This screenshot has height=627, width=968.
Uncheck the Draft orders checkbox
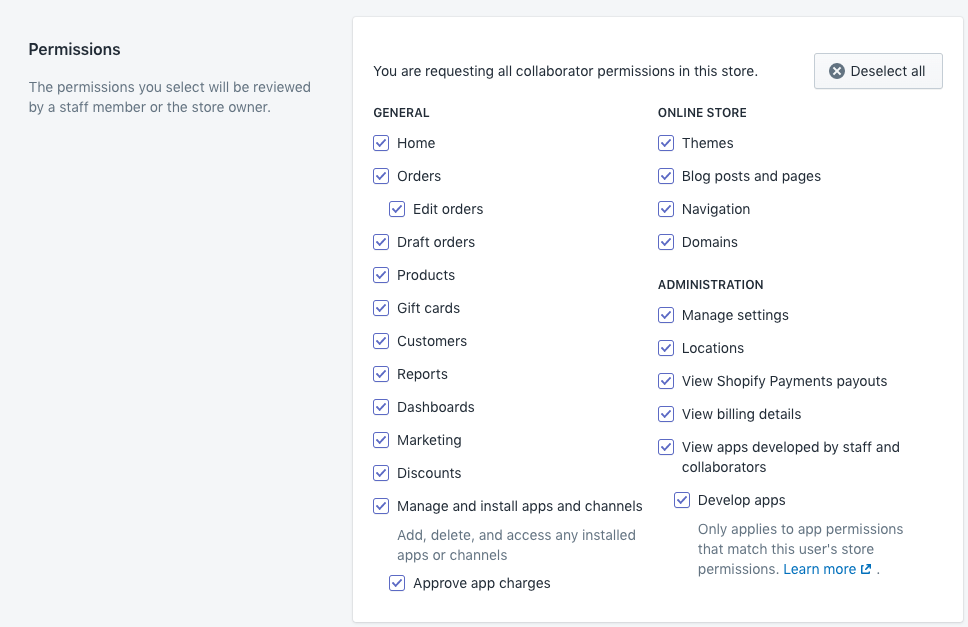click(x=381, y=242)
